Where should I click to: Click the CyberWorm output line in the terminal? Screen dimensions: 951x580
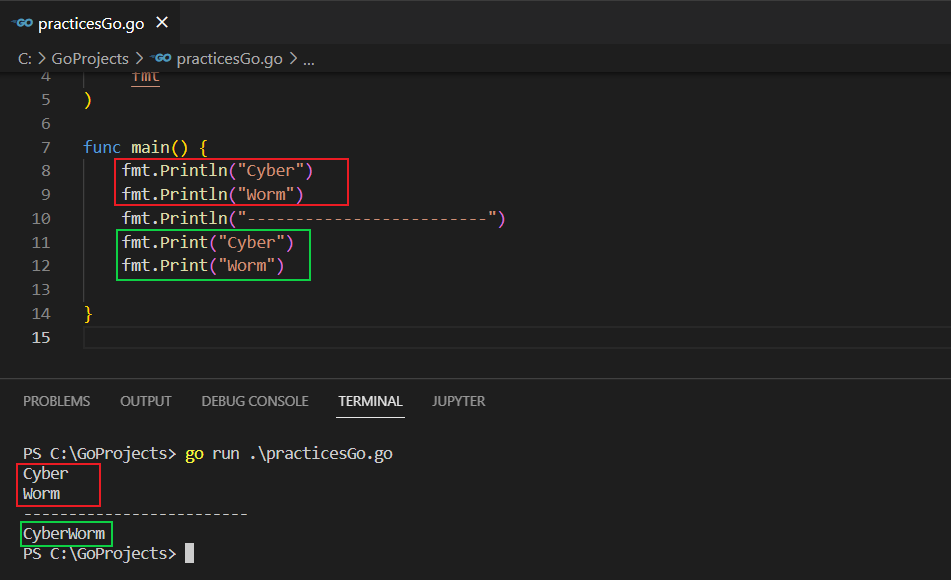click(x=64, y=534)
